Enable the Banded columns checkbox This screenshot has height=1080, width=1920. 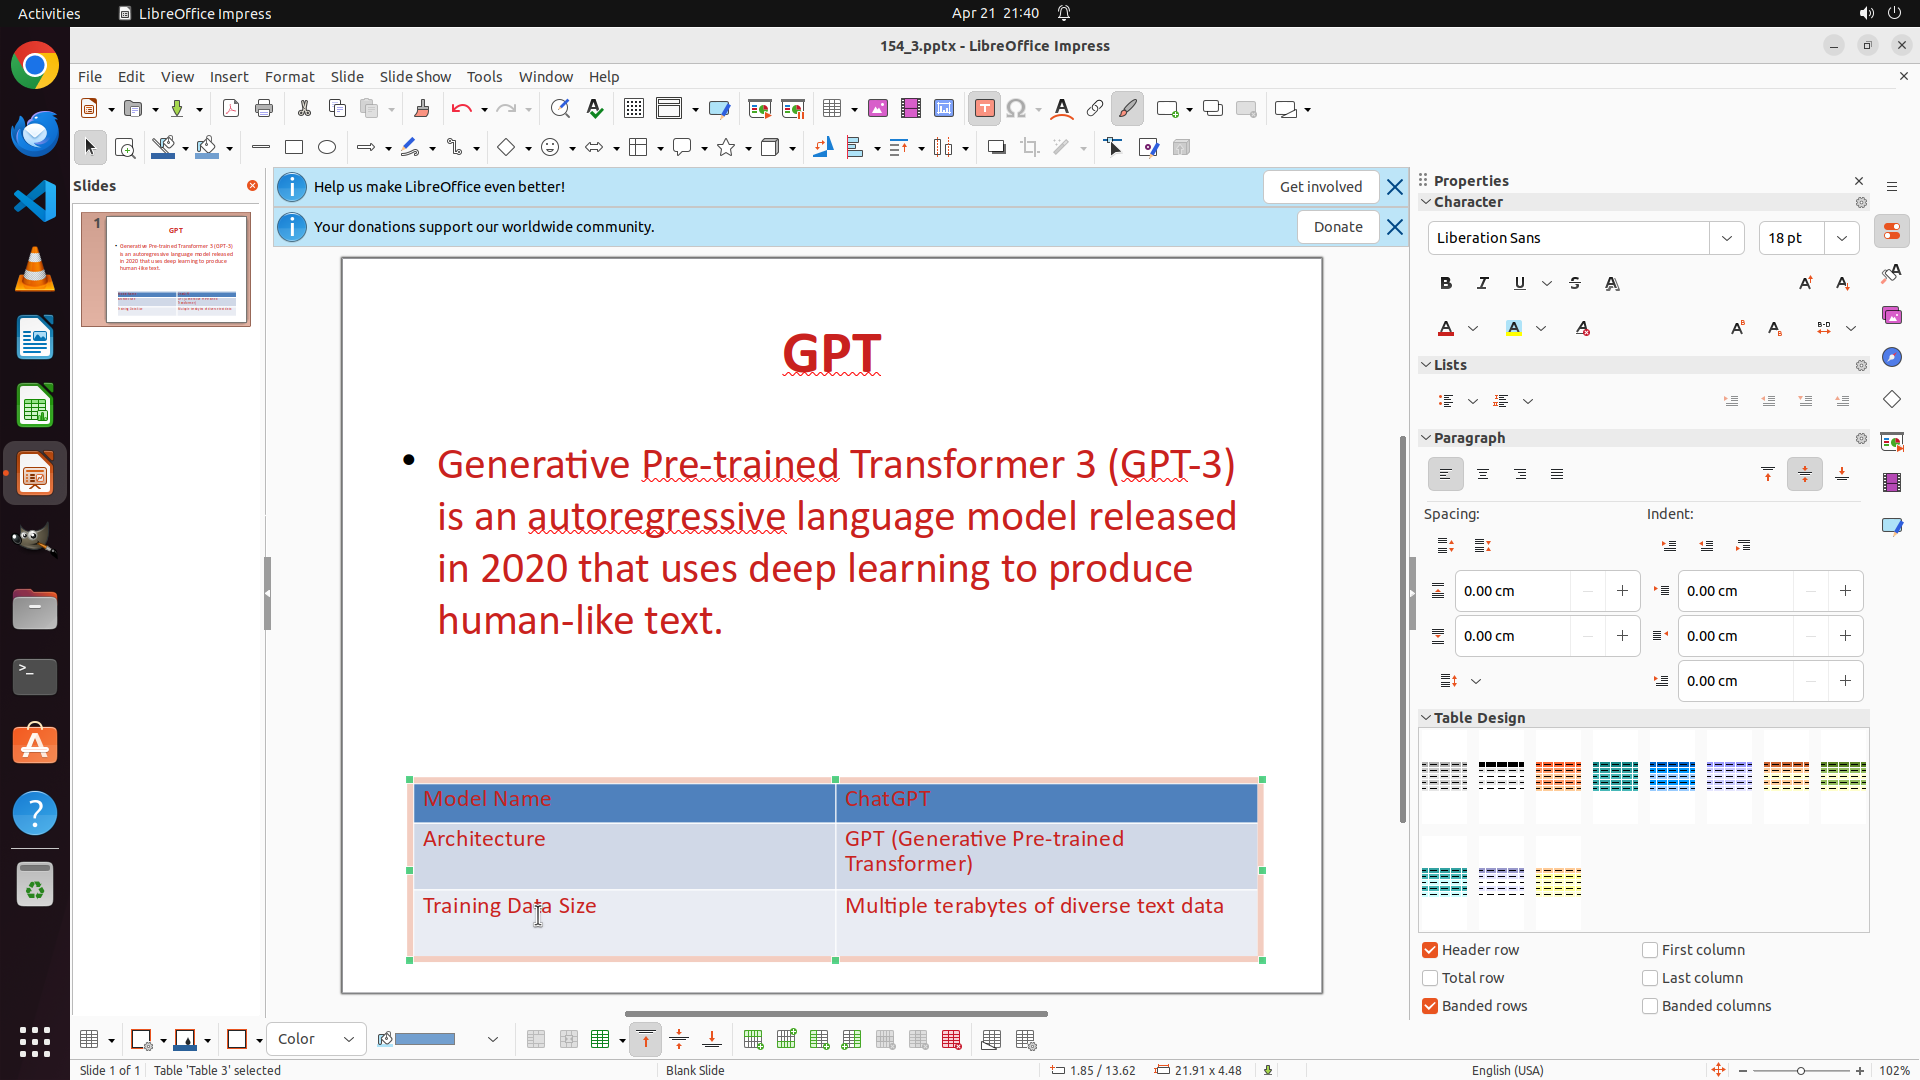(1650, 1006)
